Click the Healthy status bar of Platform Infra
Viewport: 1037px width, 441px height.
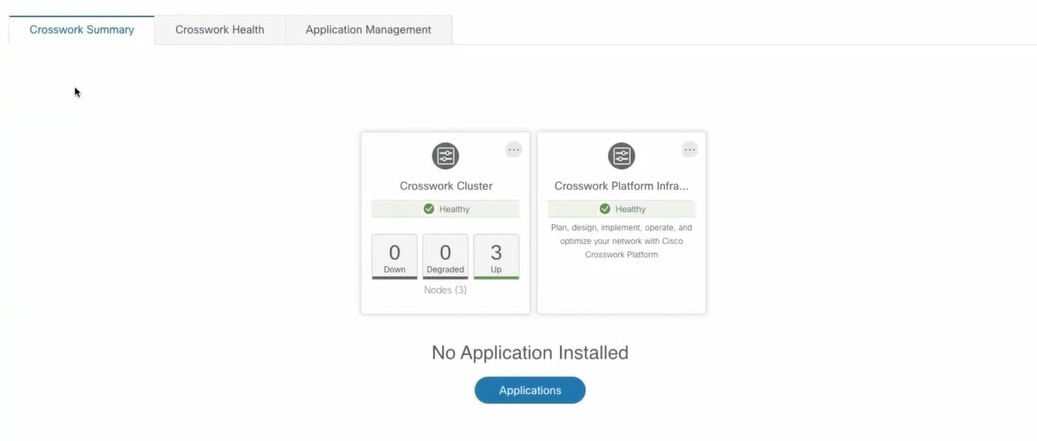pyautogui.click(x=621, y=209)
